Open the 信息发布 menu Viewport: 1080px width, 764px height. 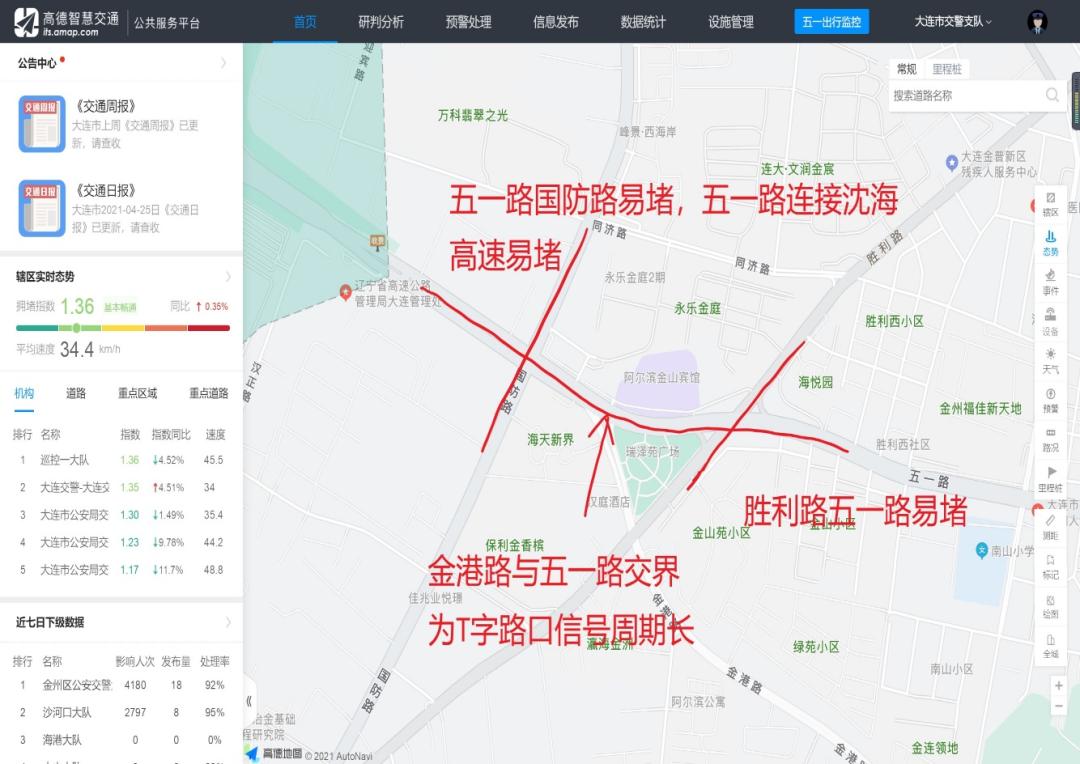click(556, 22)
